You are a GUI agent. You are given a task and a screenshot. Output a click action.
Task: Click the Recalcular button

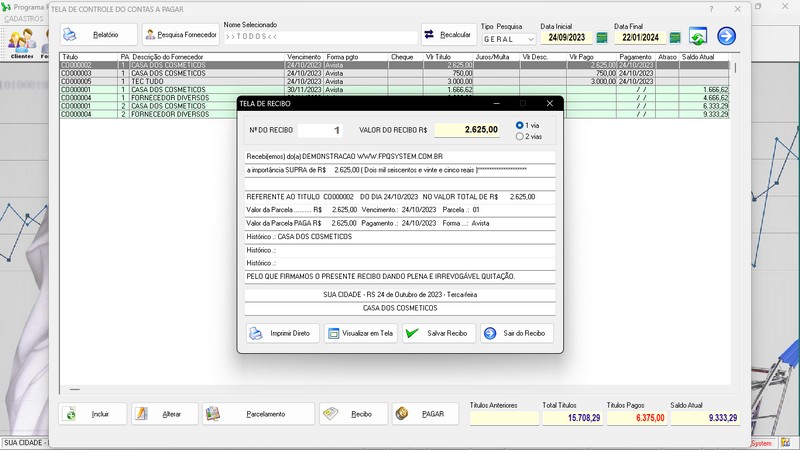(448, 34)
